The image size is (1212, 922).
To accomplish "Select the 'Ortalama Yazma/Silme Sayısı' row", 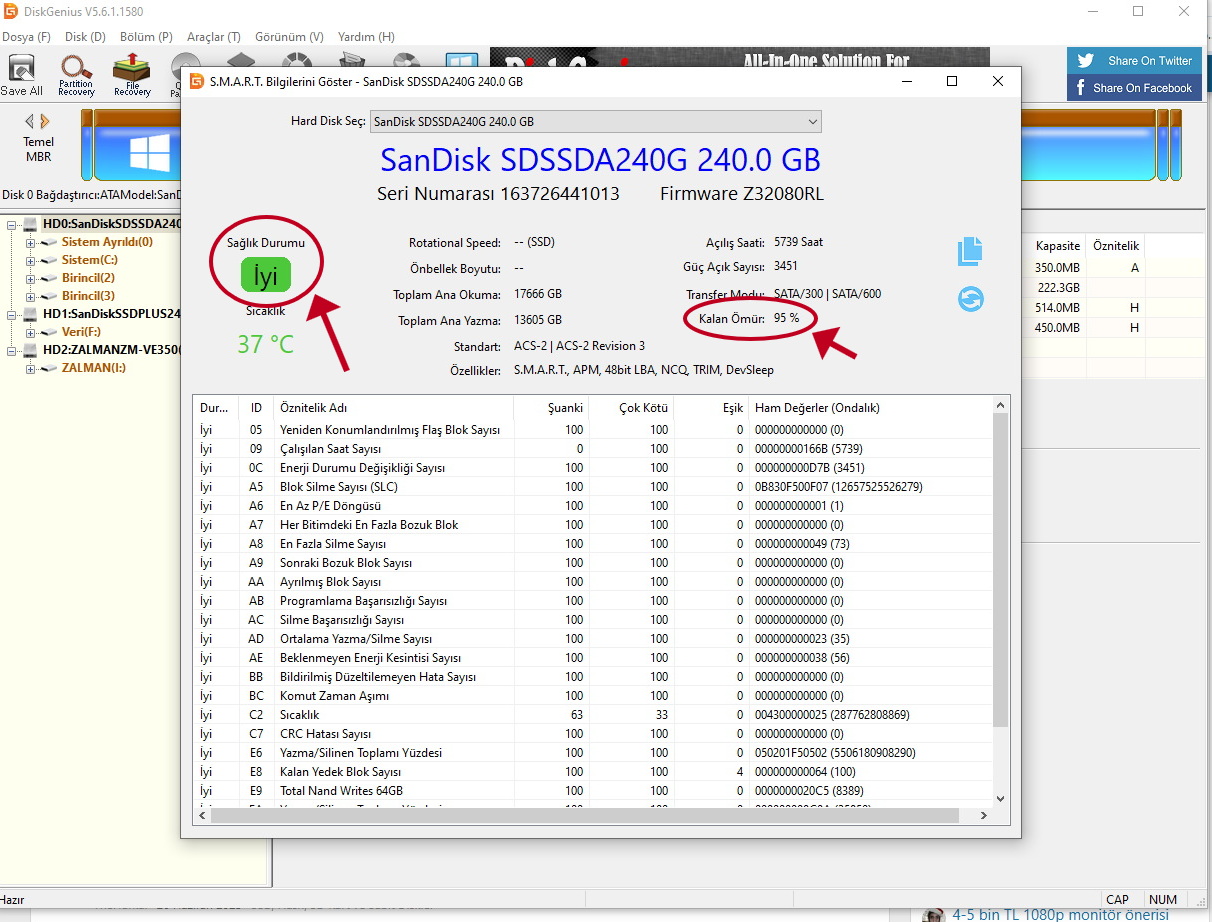I will pyautogui.click(x=593, y=639).
